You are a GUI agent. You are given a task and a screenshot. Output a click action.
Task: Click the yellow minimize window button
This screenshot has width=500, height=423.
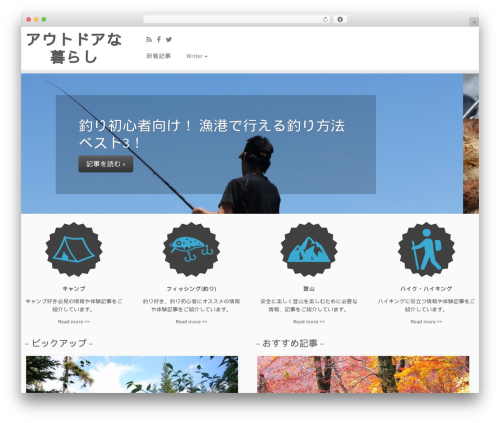coord(36,19)
